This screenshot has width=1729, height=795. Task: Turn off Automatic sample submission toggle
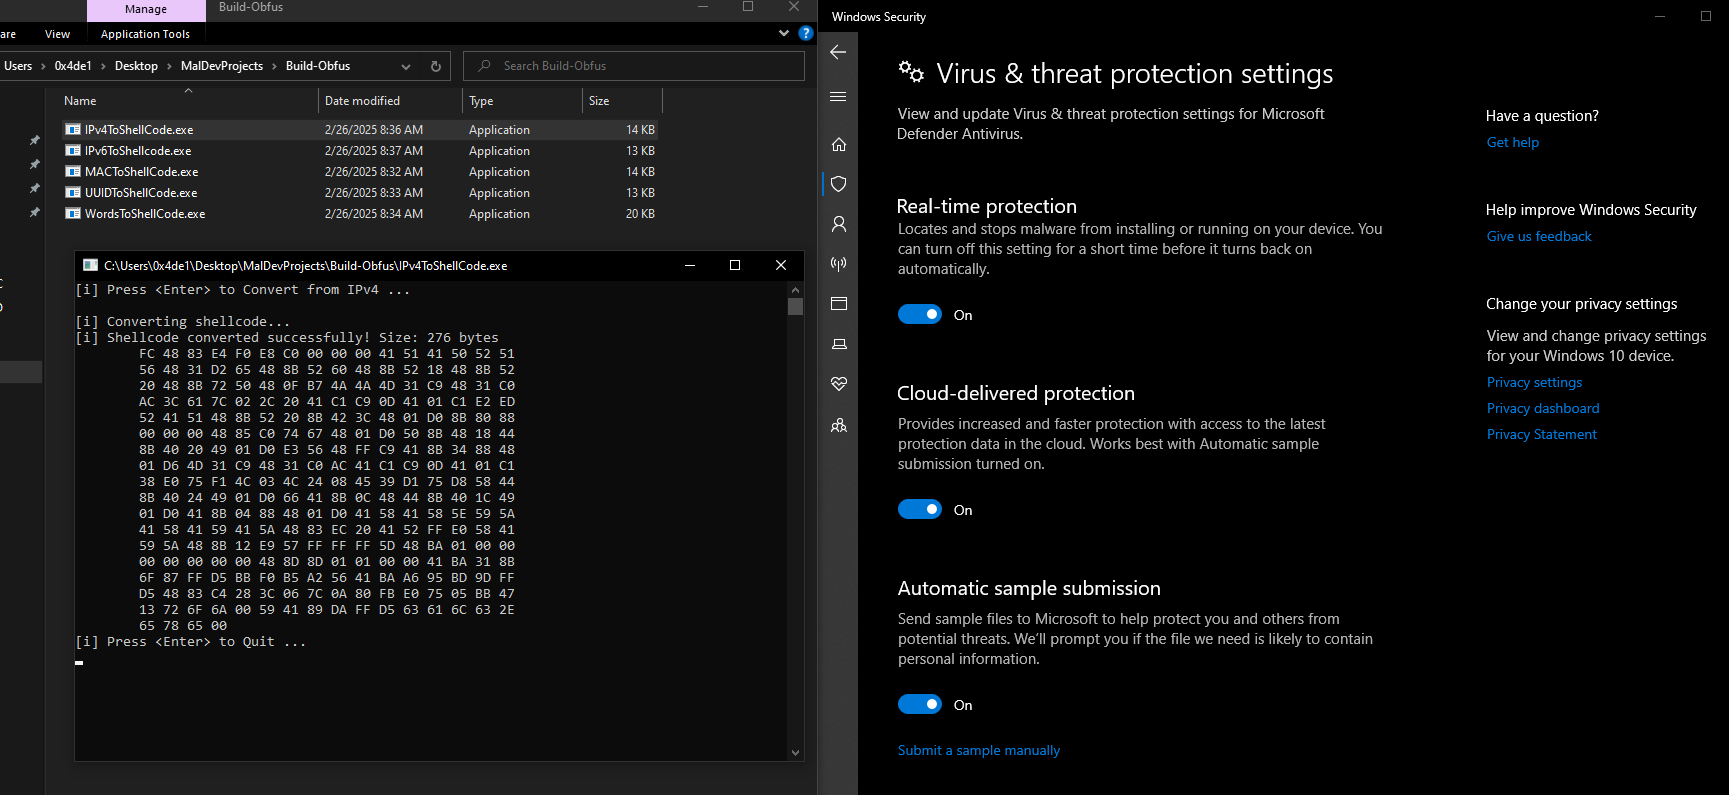[920, 704]
